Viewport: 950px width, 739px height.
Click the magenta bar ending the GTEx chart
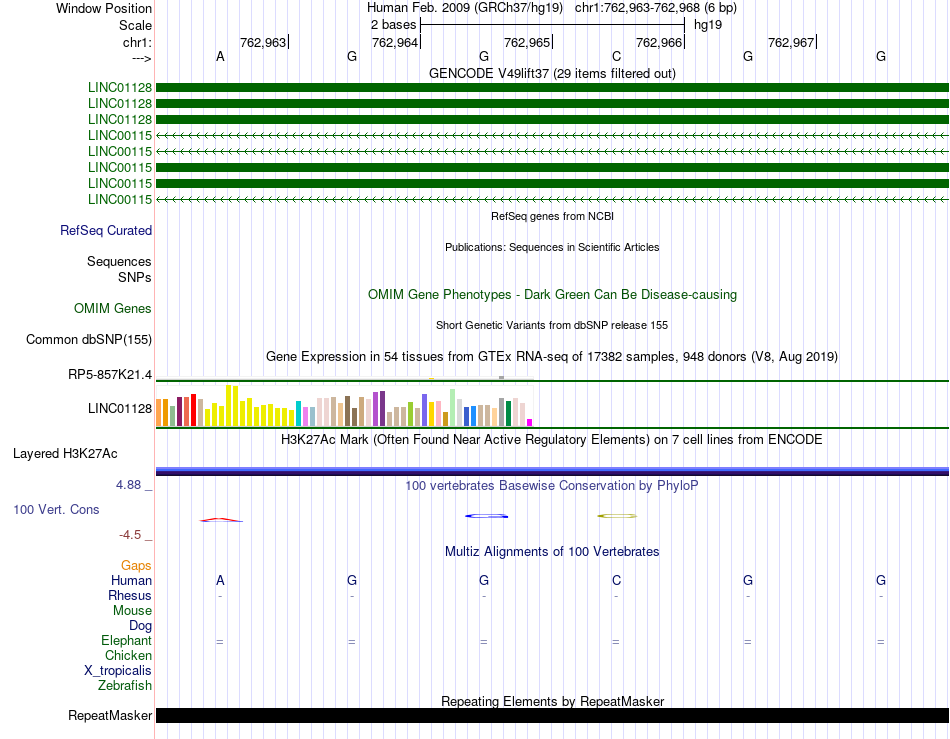coord(530,422)
